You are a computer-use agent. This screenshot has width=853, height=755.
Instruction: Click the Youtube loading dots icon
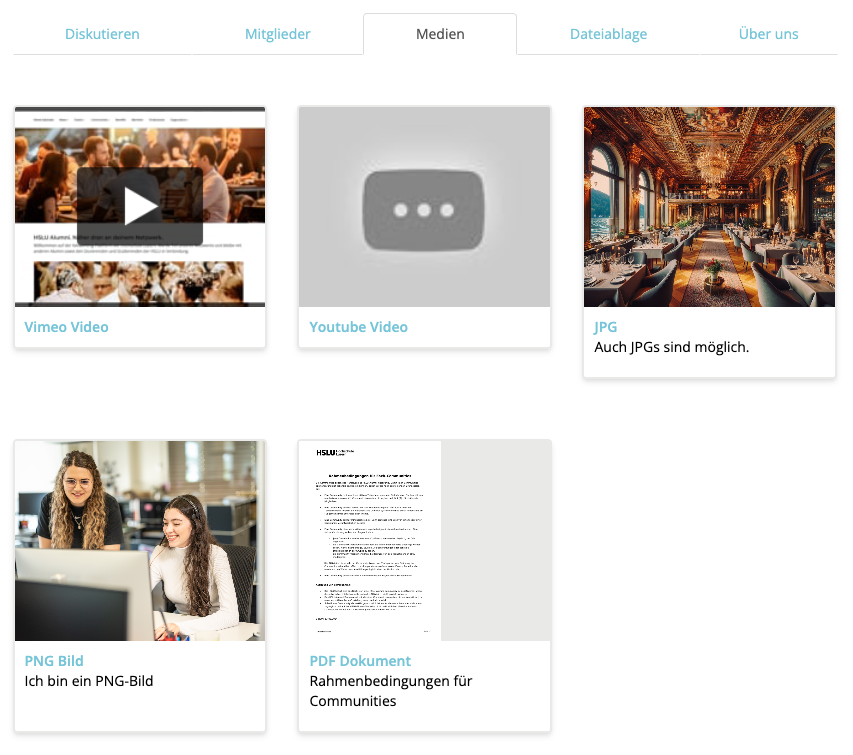[424, 210]
